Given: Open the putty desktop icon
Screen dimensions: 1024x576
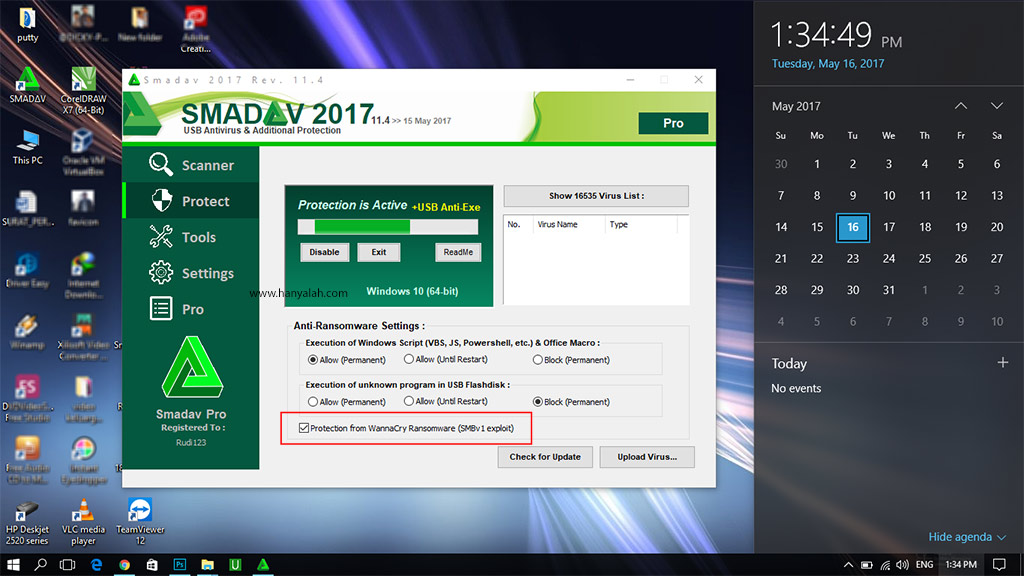Looking at the screenshot, I should click(x=27, y=25).
